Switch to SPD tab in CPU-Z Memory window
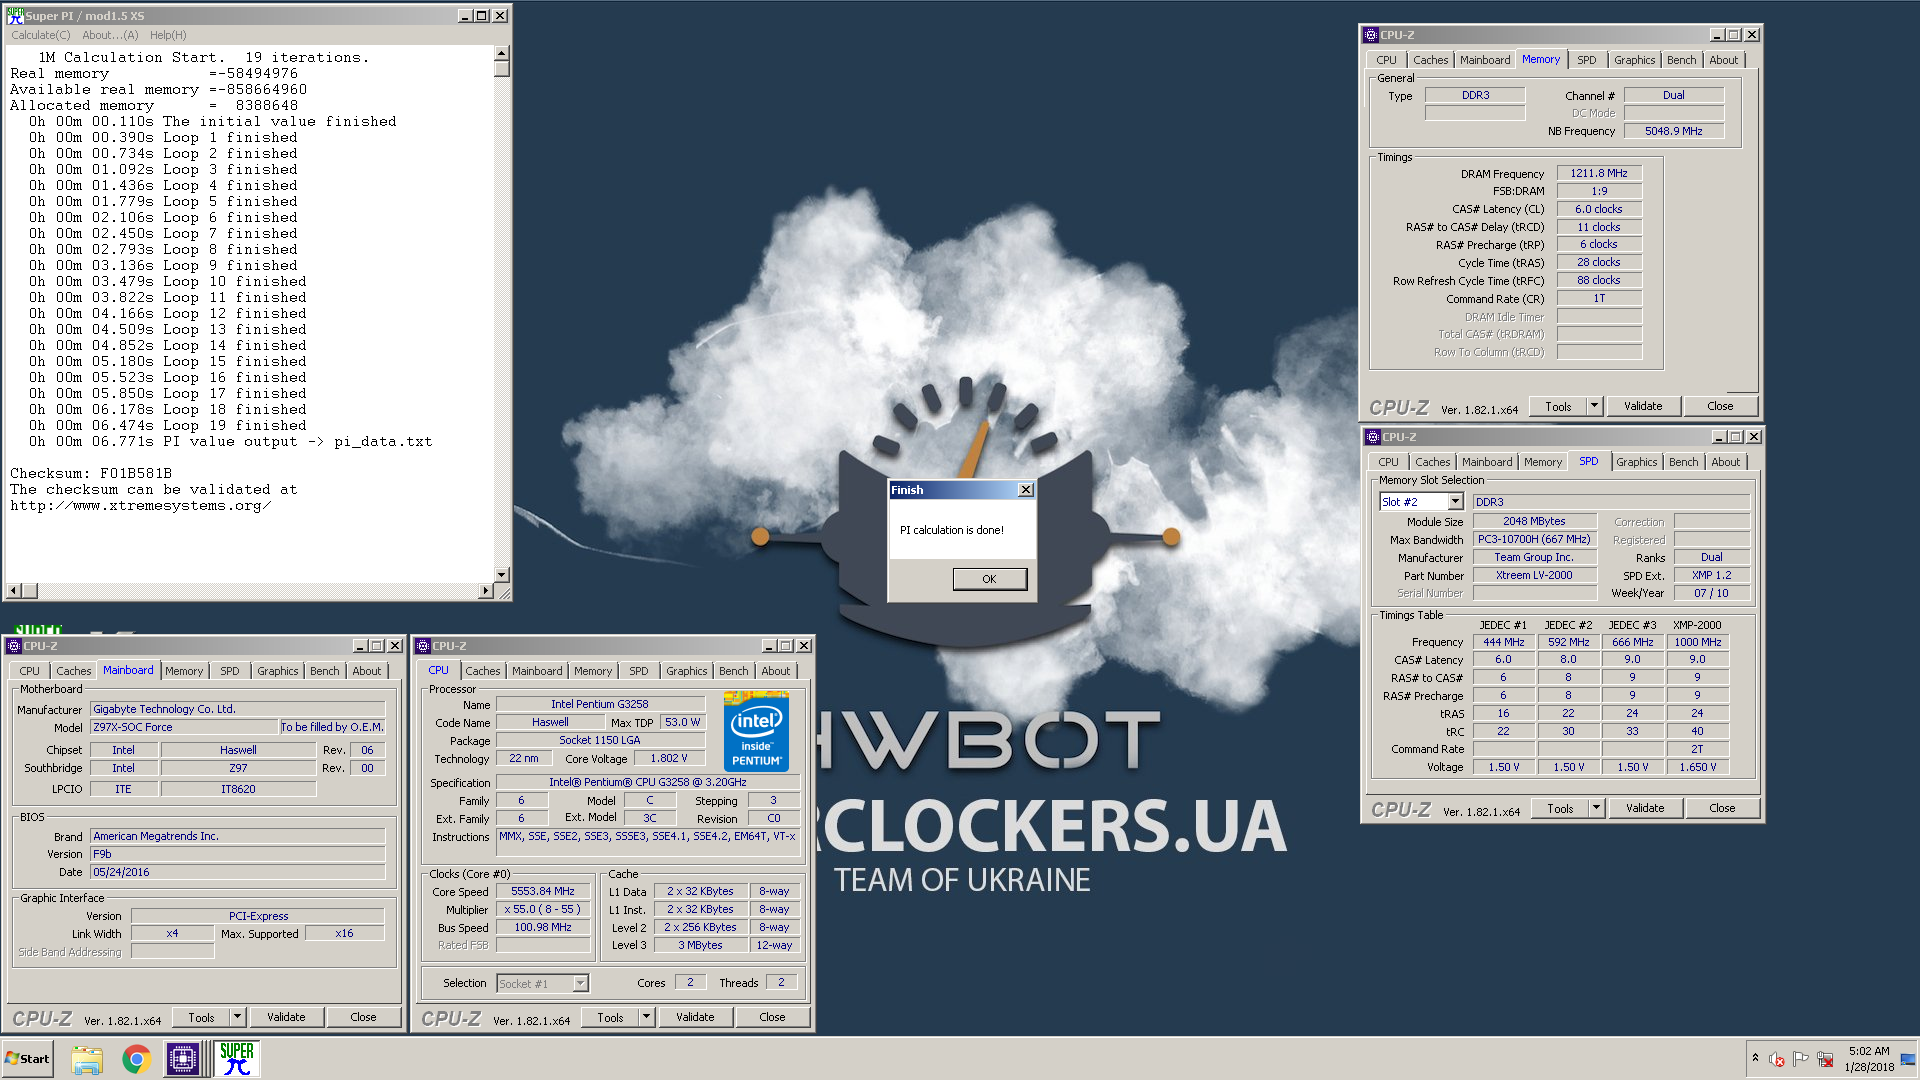 (x=1586, y=60)
